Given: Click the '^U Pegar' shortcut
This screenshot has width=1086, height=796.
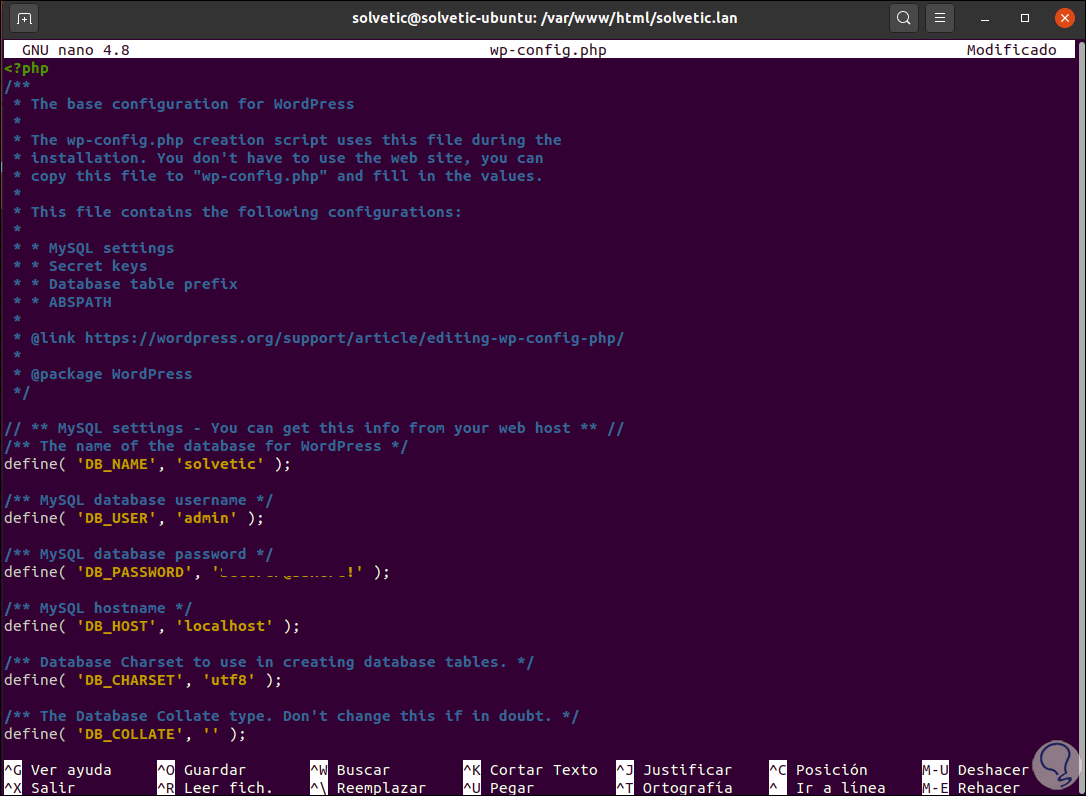Looking at the screenshot, I should click(x=499, y=788).
